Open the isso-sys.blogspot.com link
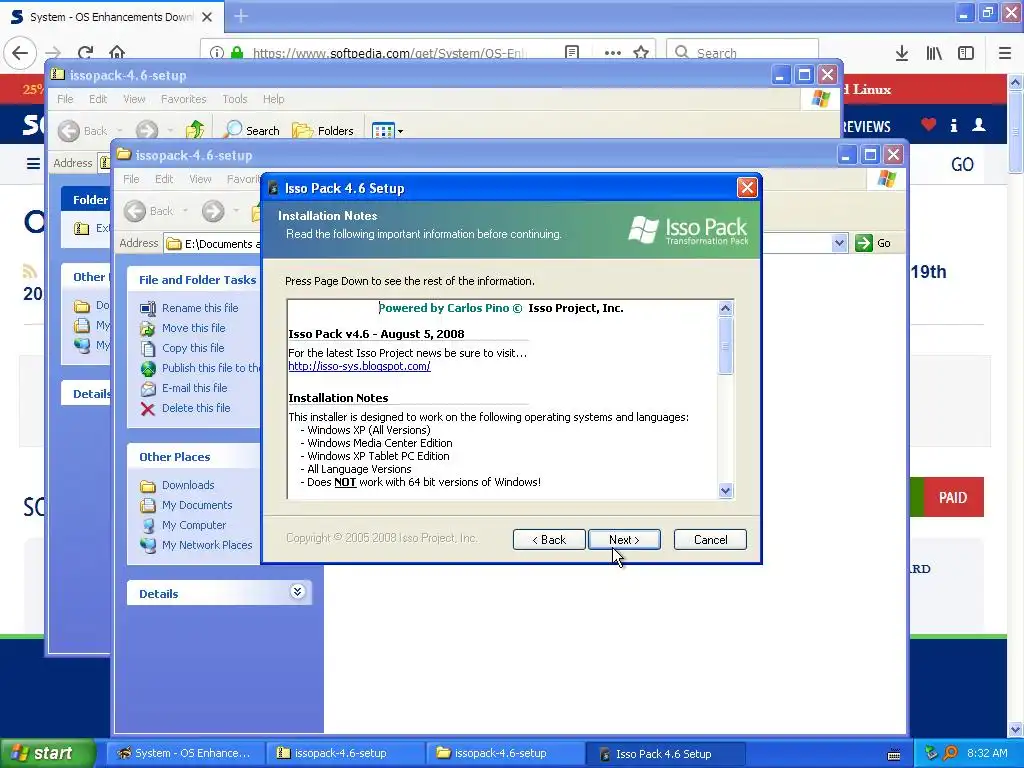The height and width of the screenshot is (768, 1024). (359, 366)
